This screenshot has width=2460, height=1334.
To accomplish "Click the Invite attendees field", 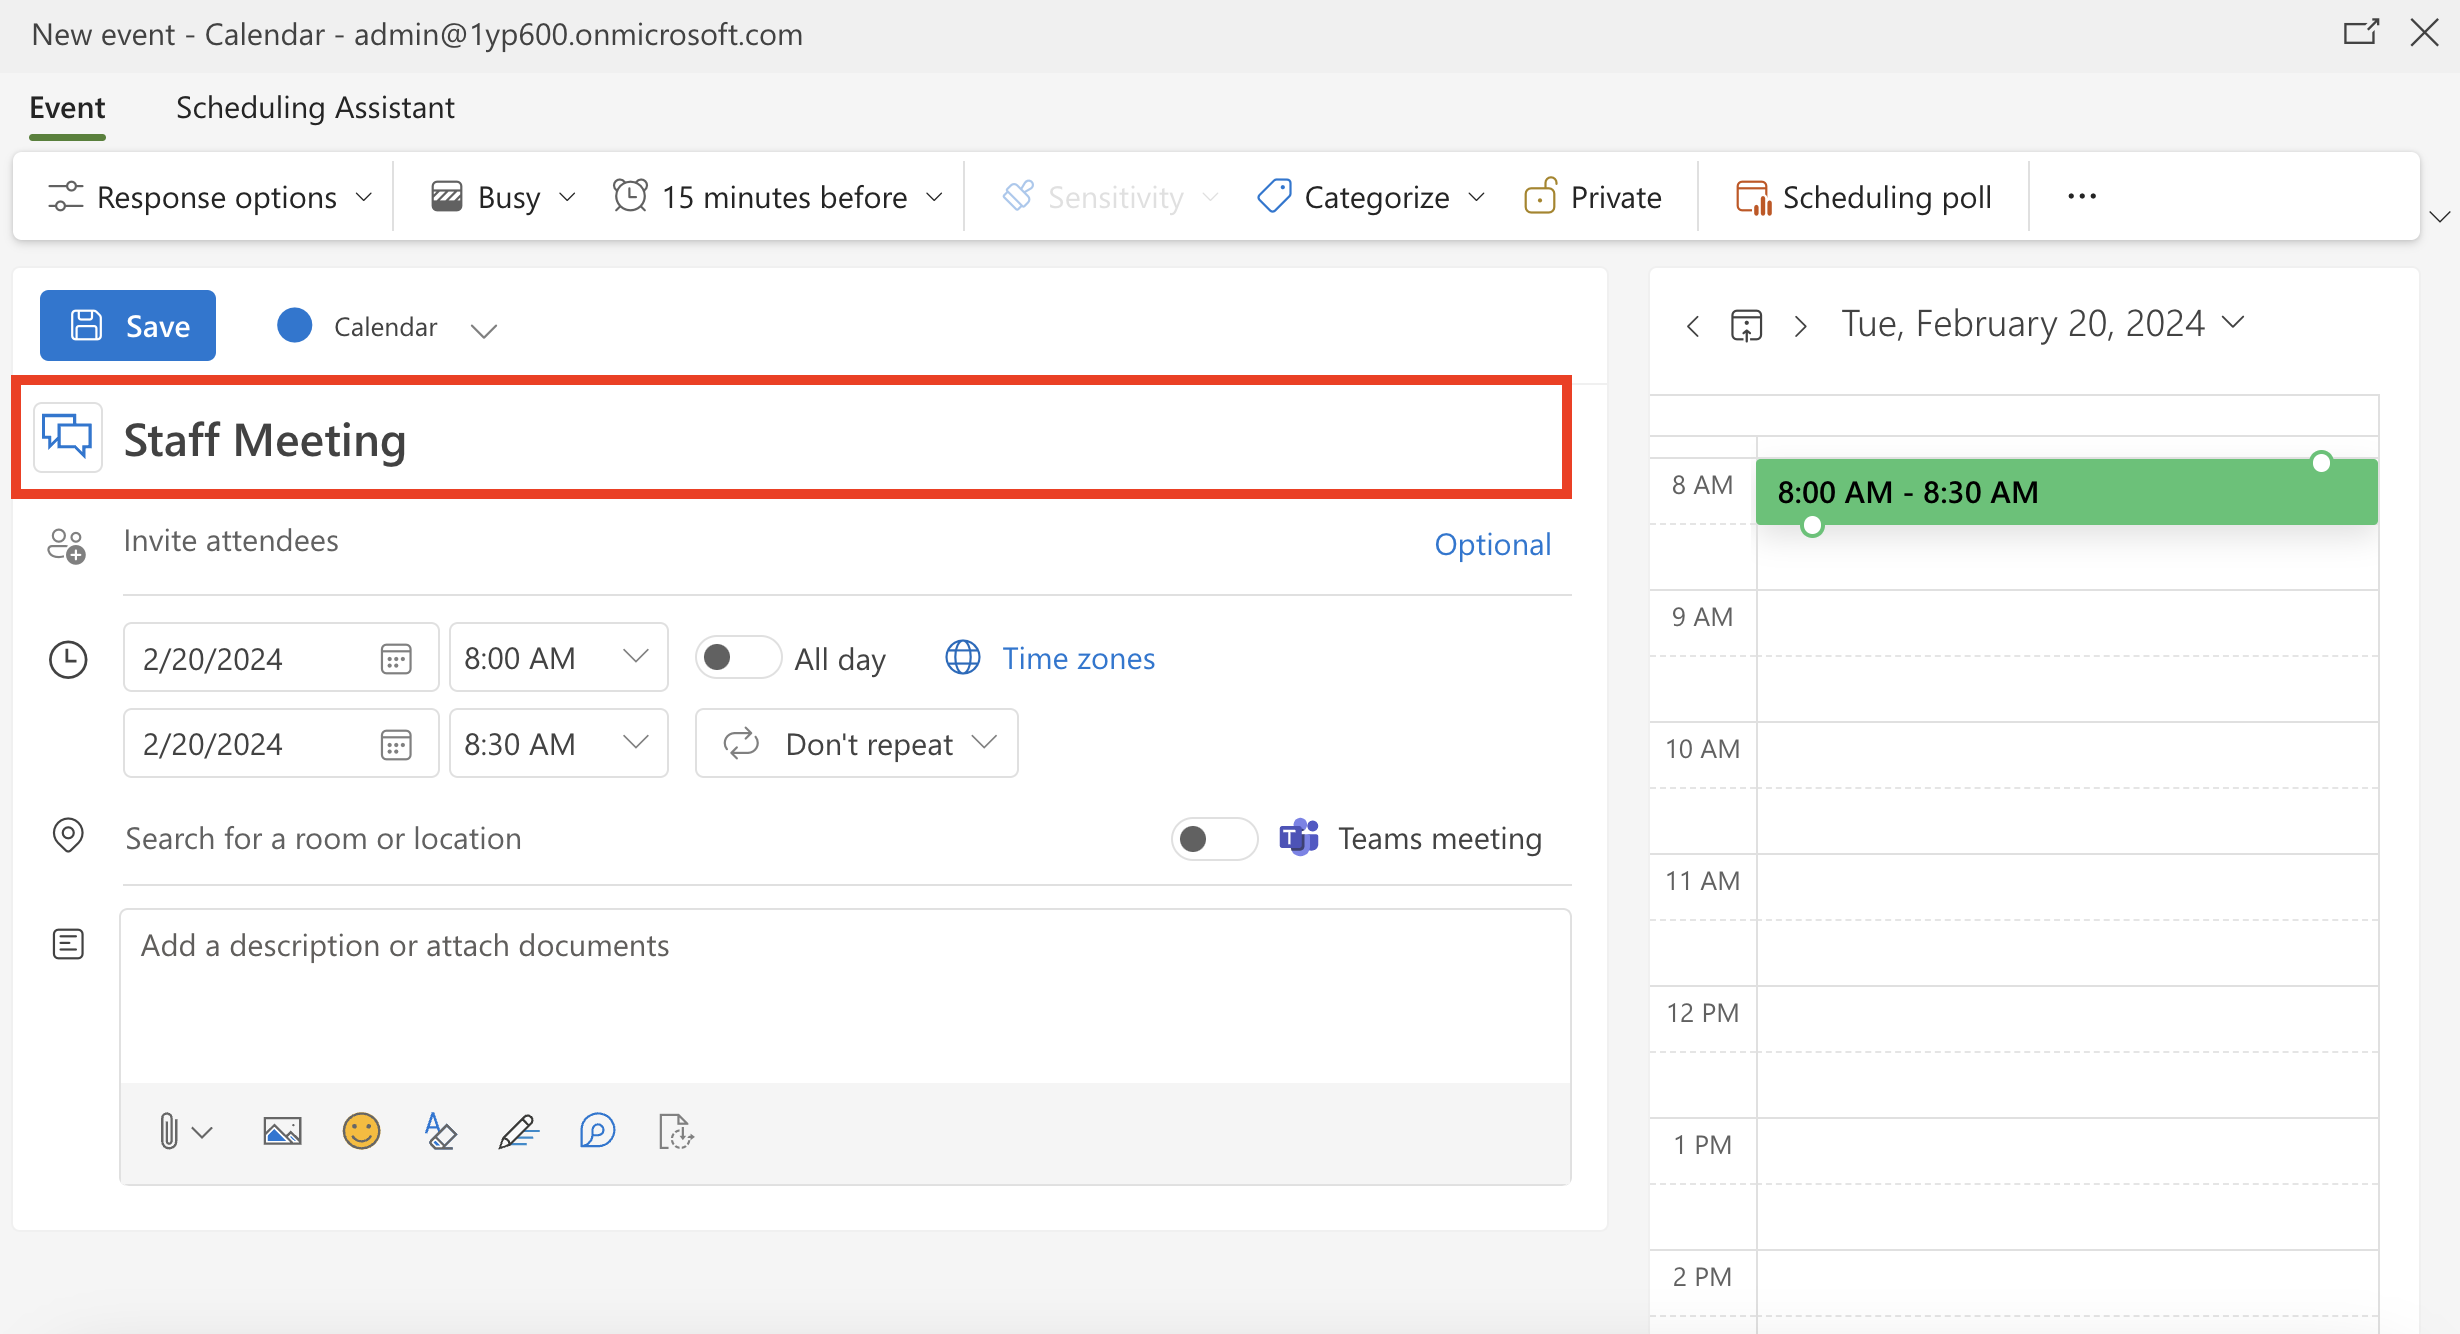I will pos(700,541).
